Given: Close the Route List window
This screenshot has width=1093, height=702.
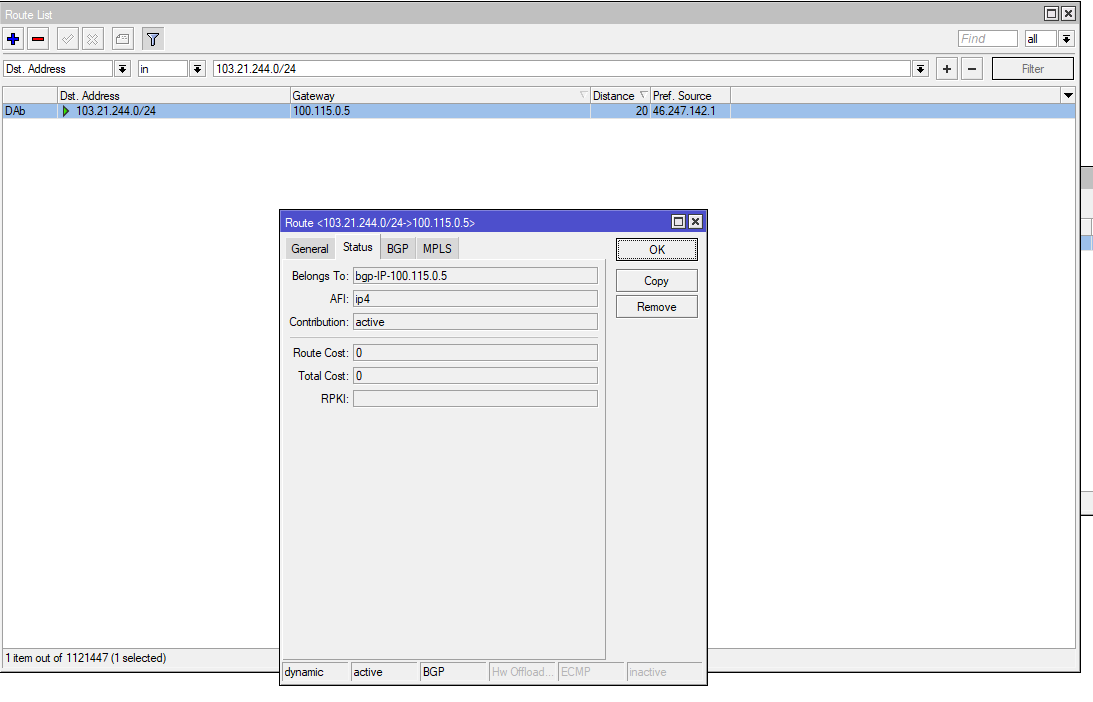Looking at the screenshot, I should pyautogui.click(x=1068, y=13).
